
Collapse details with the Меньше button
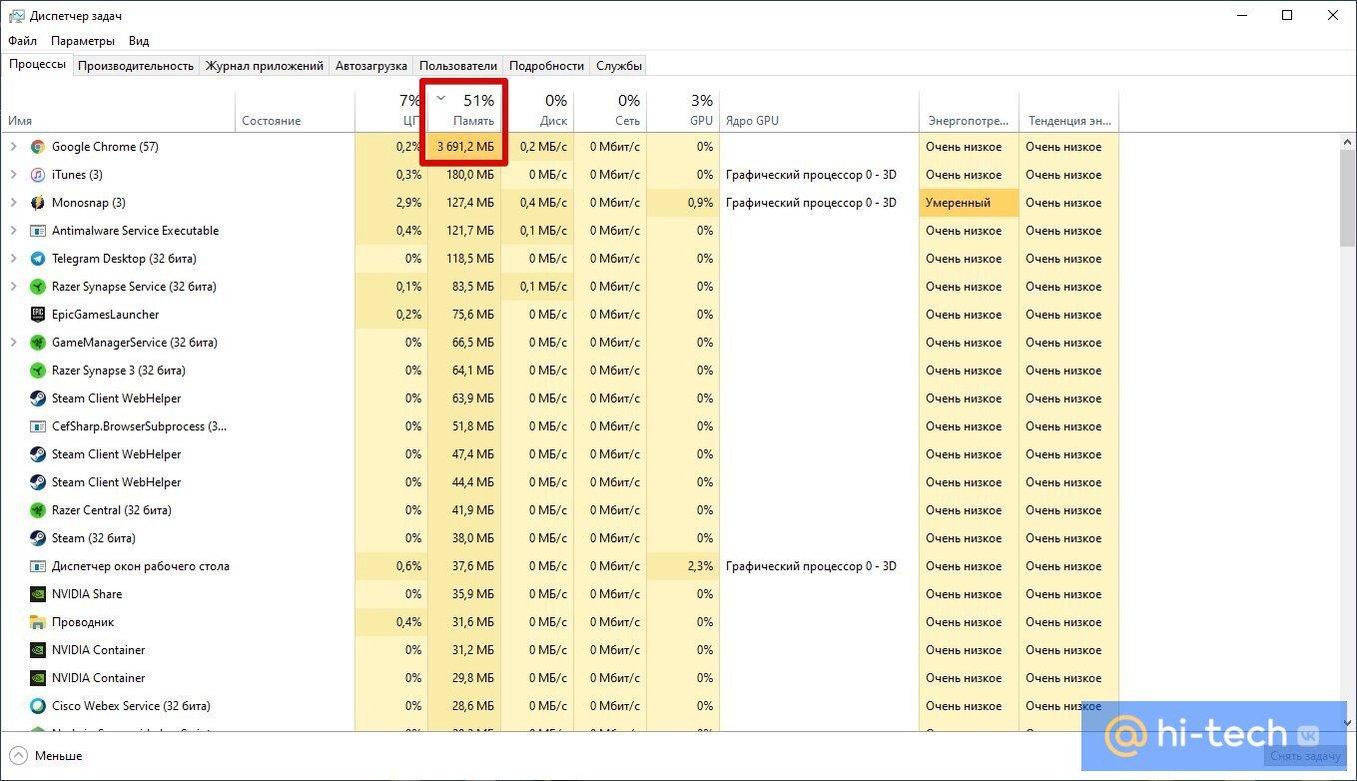coord(46,756)
